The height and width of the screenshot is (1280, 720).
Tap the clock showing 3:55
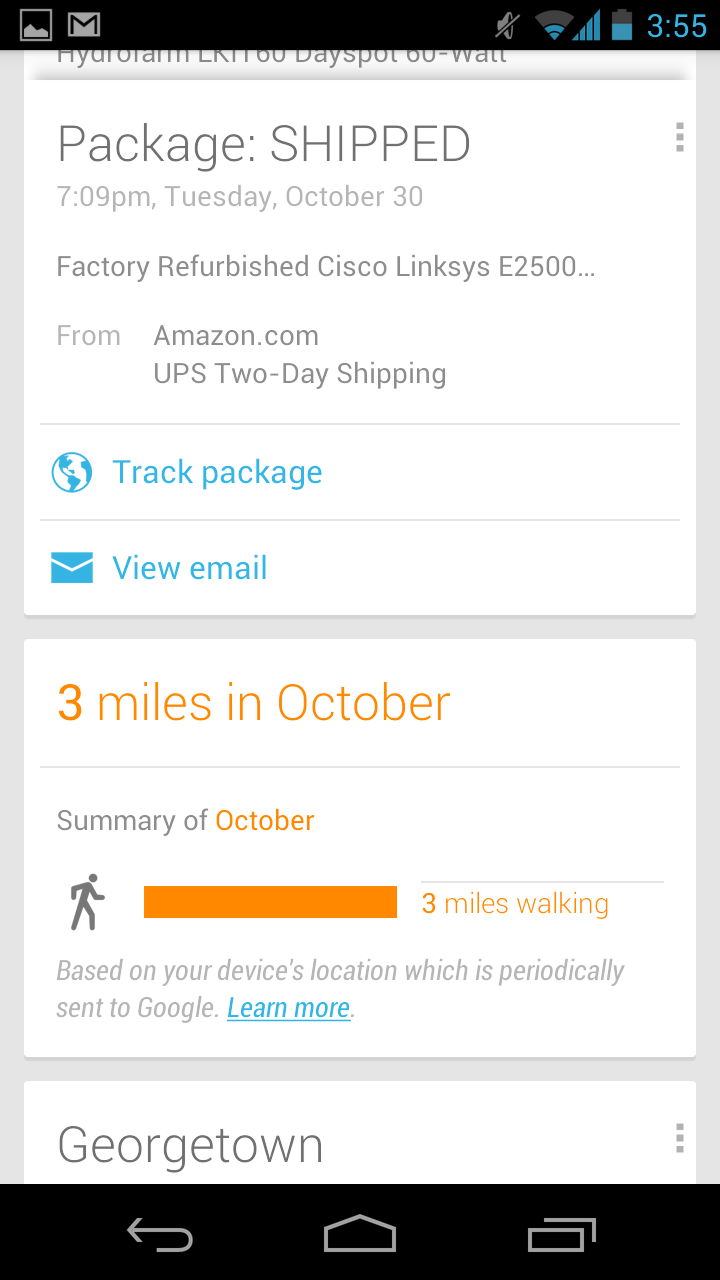click(676, 26)
